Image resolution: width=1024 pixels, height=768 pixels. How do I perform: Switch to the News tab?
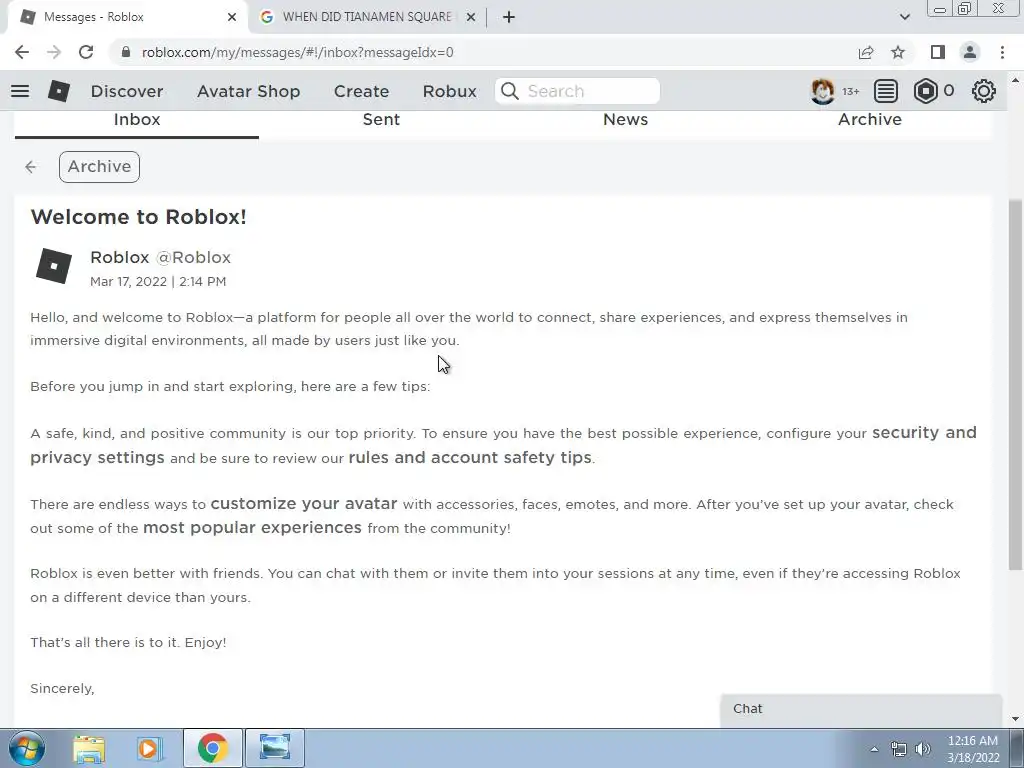click(626, 120)
